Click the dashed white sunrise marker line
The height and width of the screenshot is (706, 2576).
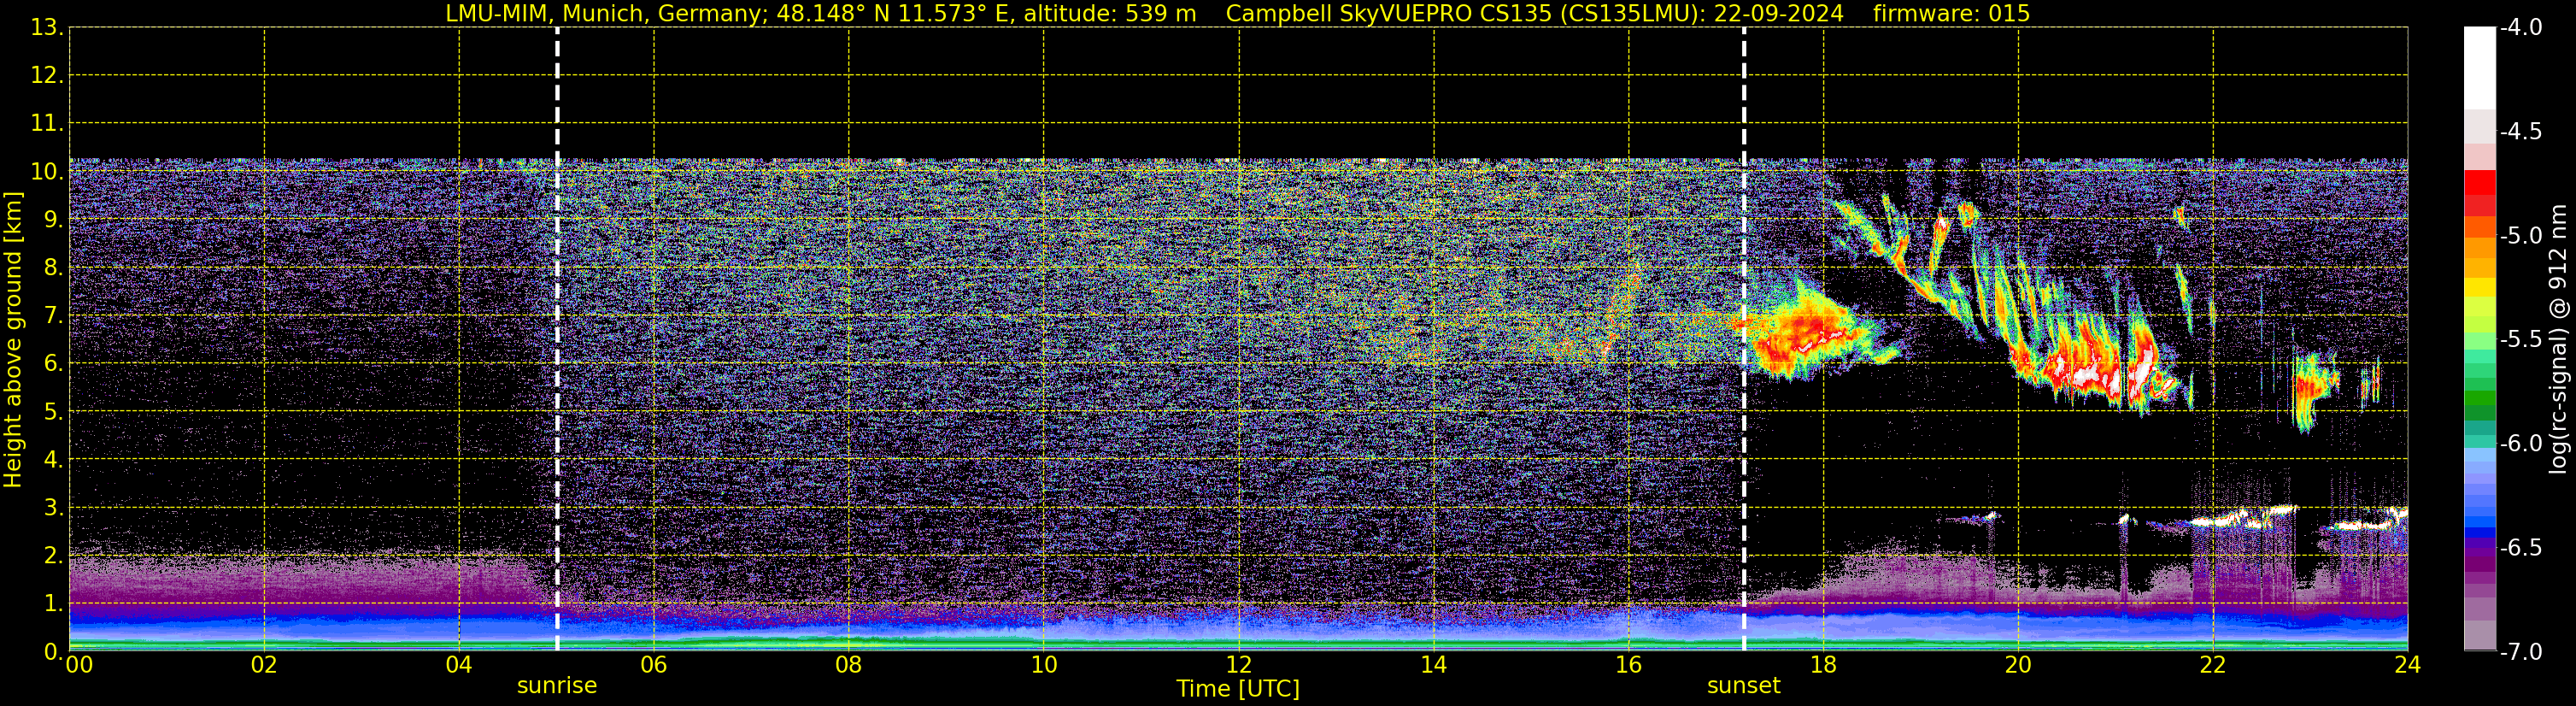point(557,340)
